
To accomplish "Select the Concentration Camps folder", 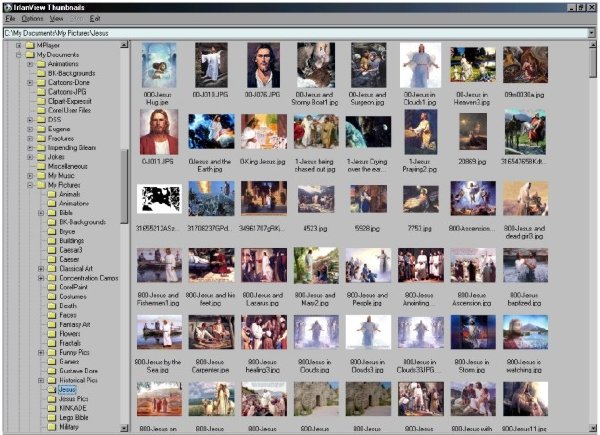I will point(83,278).
